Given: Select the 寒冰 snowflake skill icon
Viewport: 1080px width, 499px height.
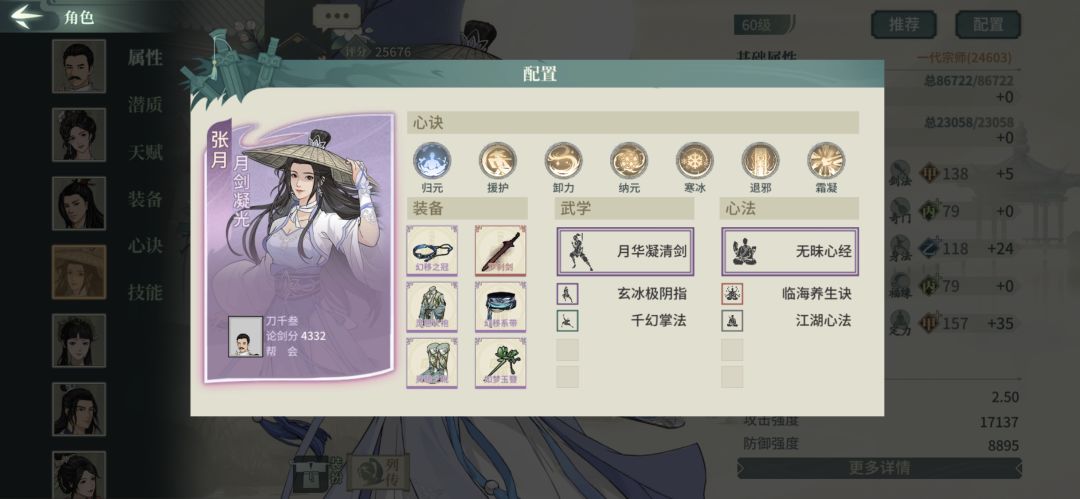Looking at the screenshot, I should coord(694,161).
